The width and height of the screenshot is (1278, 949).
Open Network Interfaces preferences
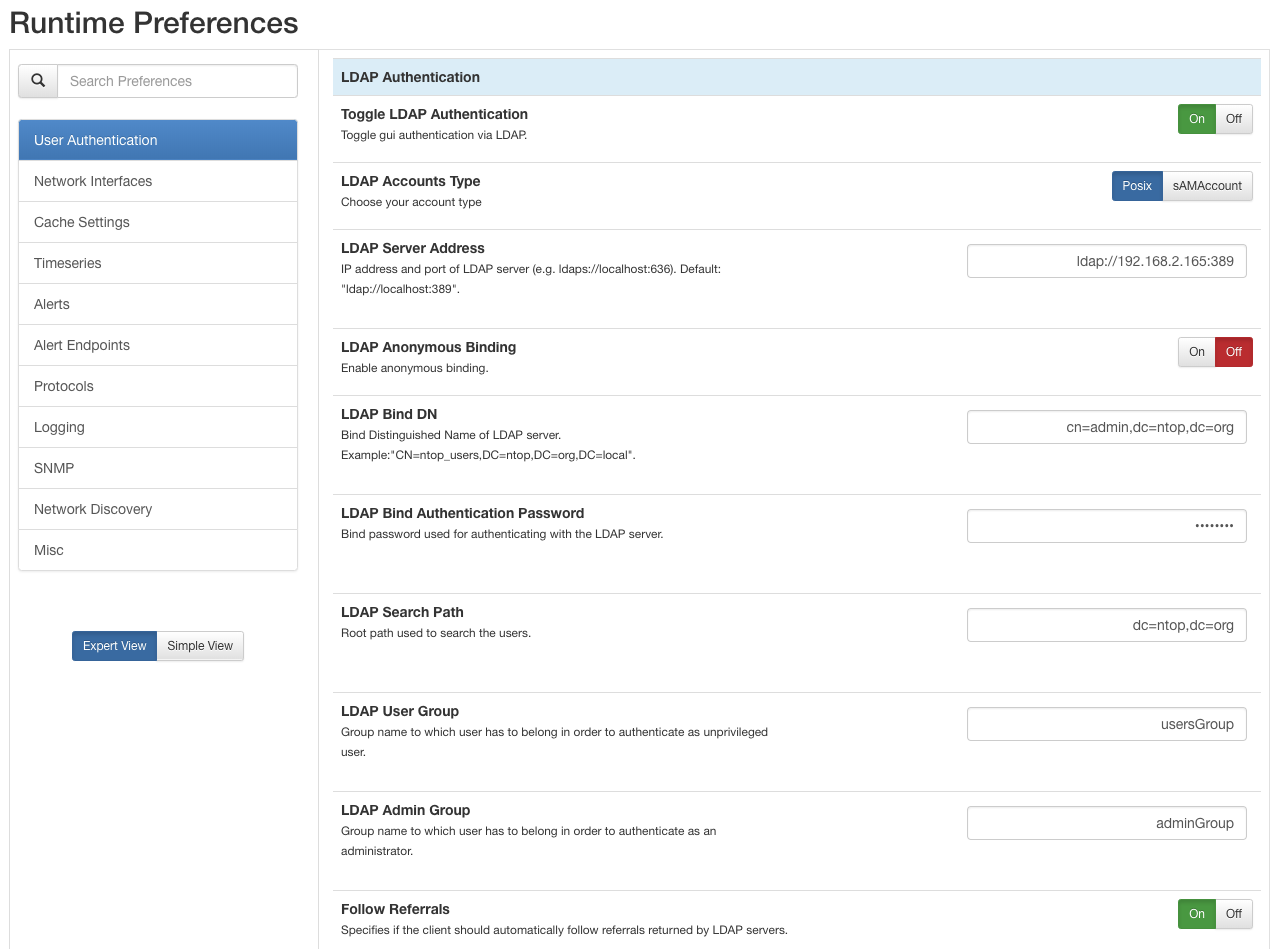coord(158,181)
